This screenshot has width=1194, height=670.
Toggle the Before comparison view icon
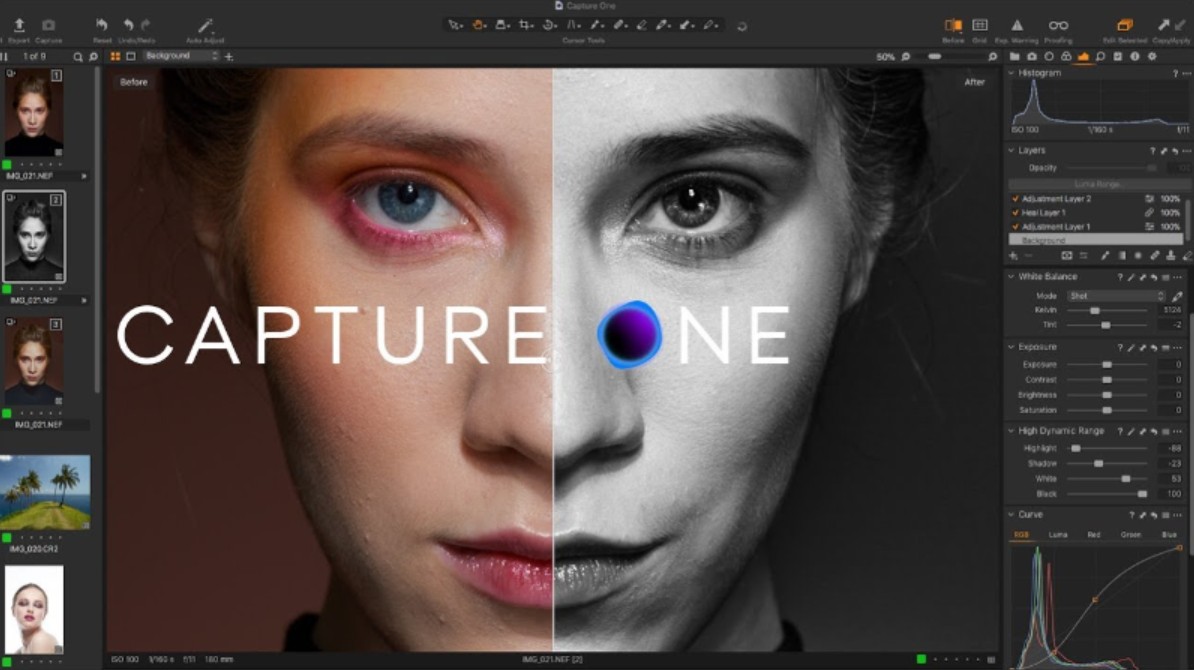click(953, 25)
